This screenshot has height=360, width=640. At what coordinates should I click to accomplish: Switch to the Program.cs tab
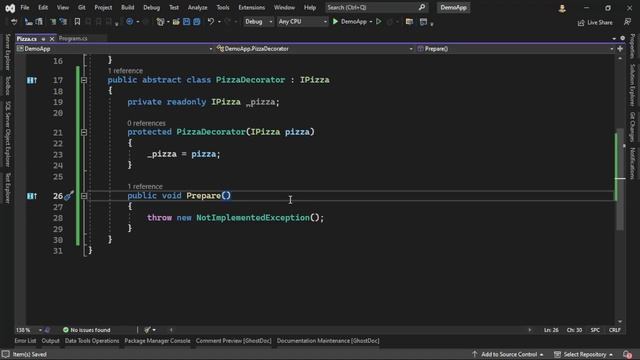click(x=73, y=38)
